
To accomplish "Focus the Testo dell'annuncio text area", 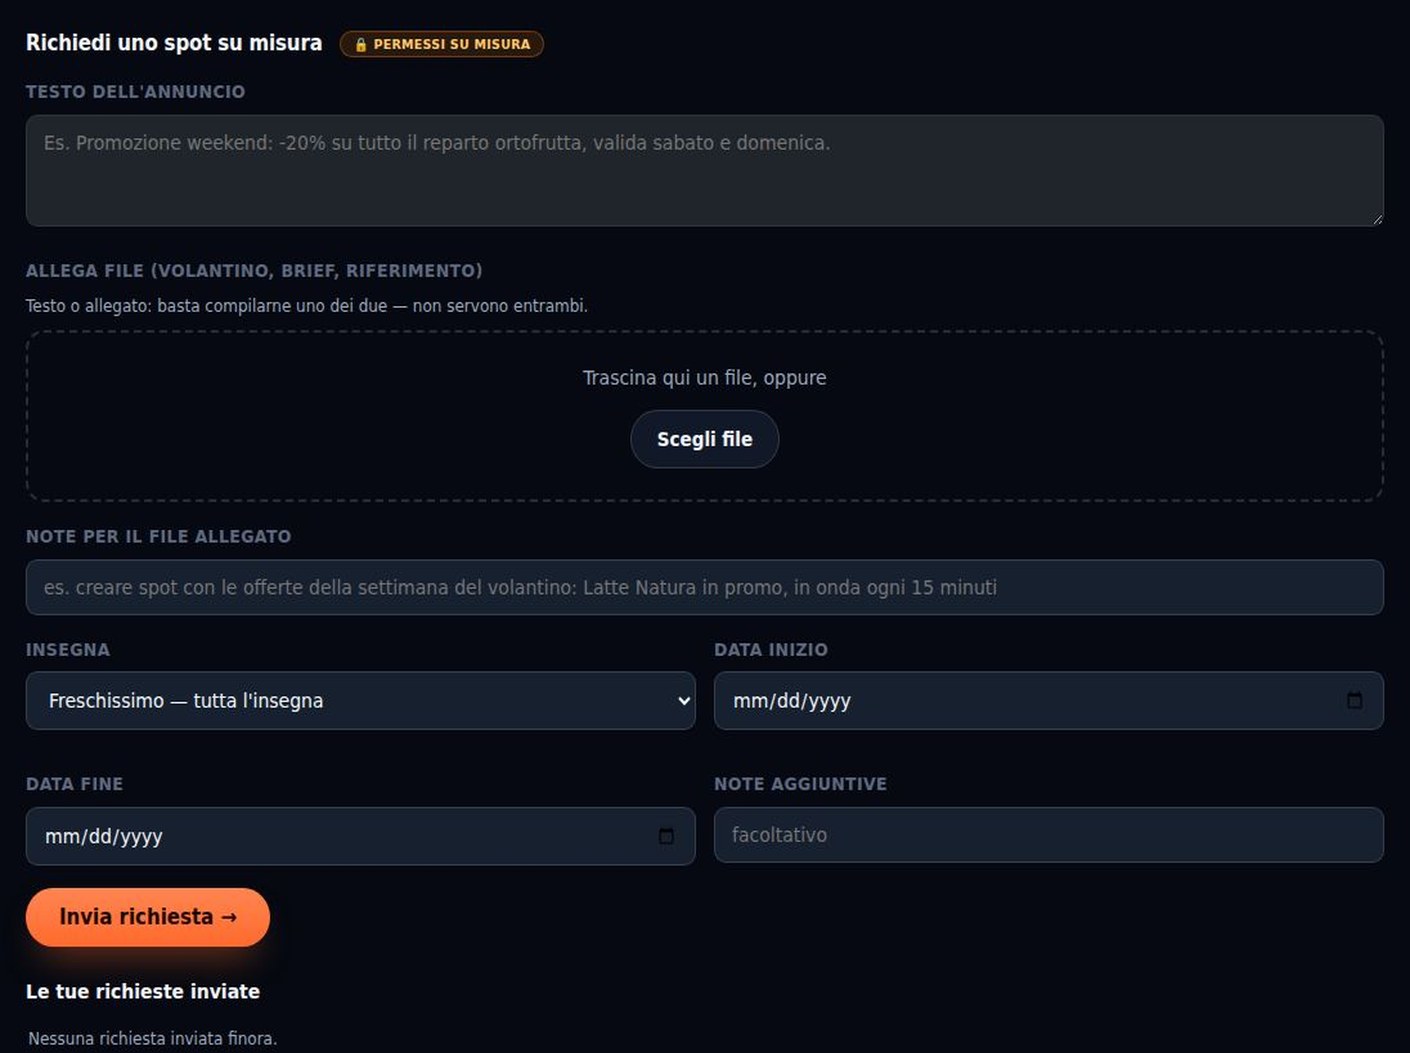I will [704, 170].
